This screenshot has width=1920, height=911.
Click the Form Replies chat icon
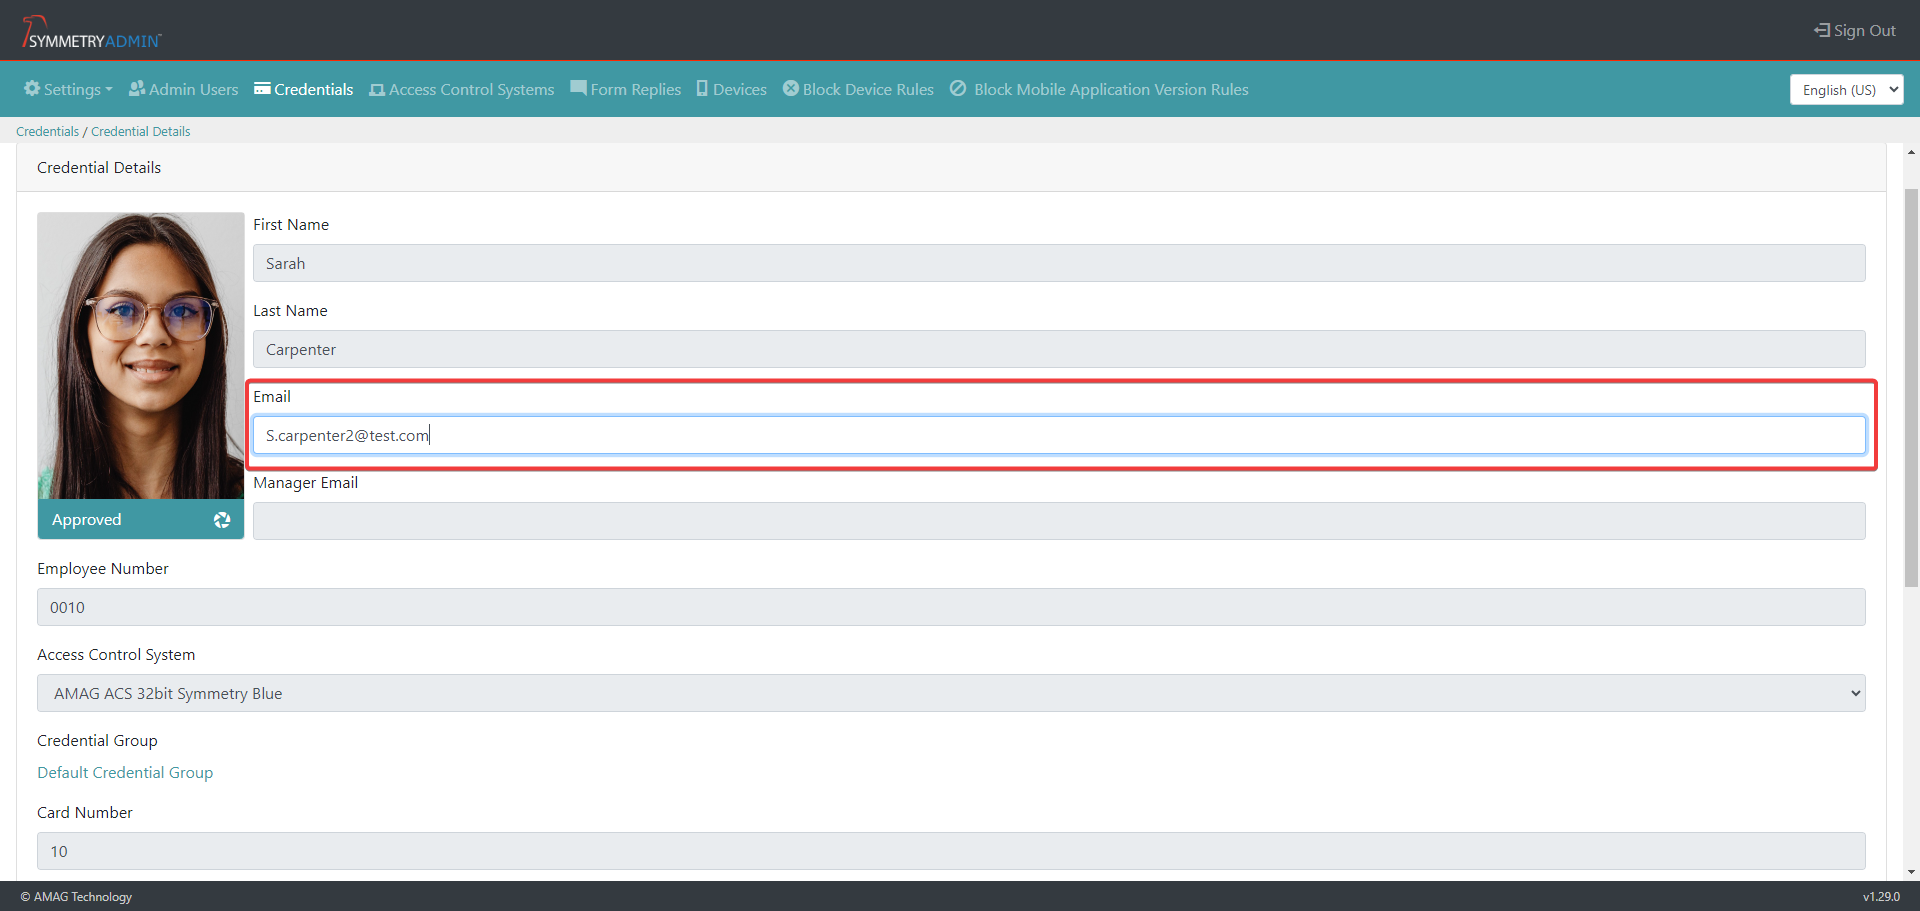578,88
